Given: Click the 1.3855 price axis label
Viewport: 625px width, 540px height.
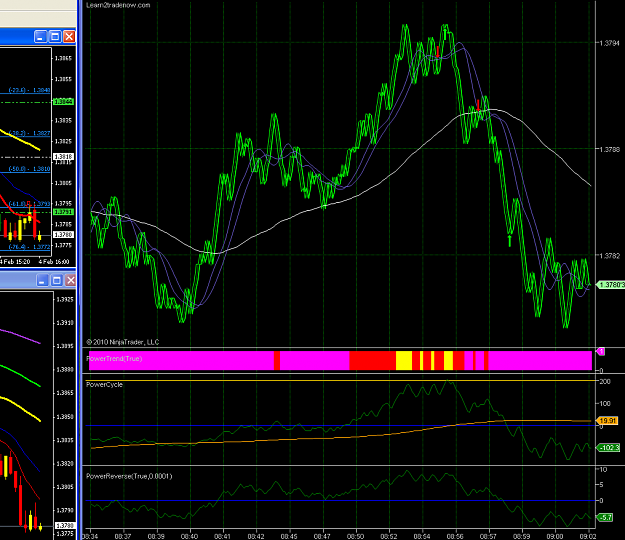Looking at the screenshot, I should tap(63, 79).
